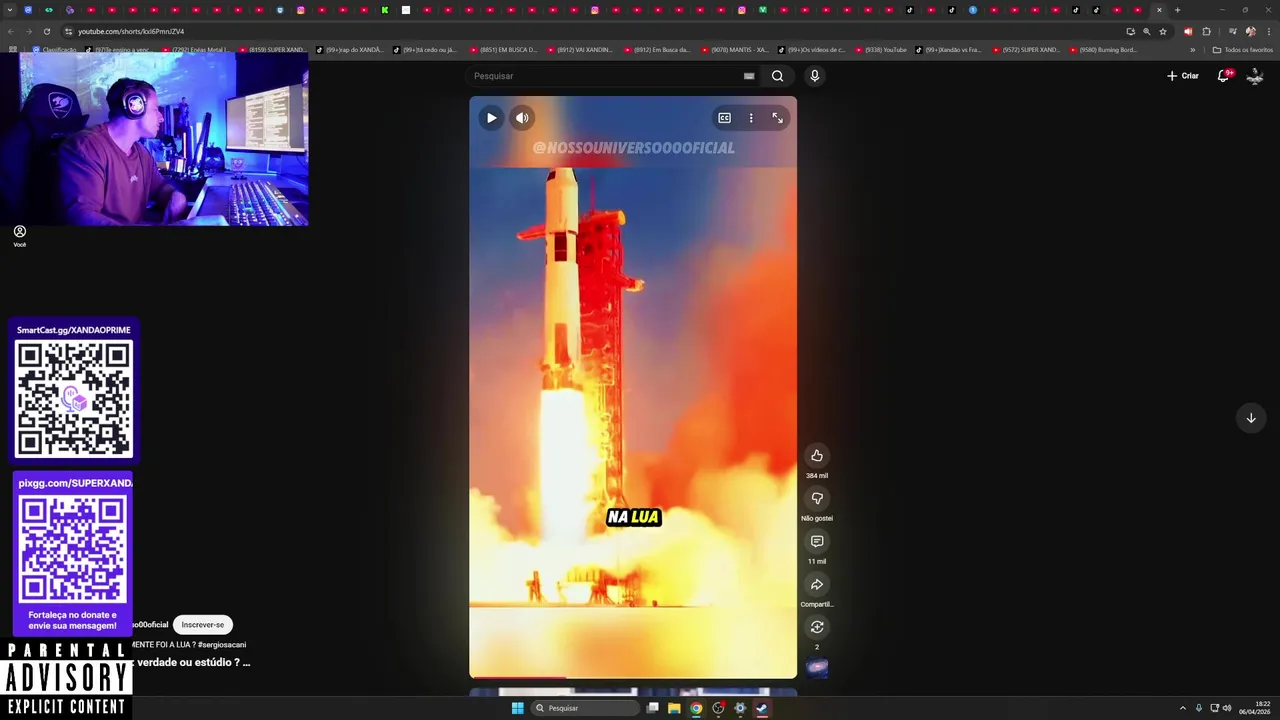1280x720 pixels.
Task: Open the Chrome profile avatar
Action: pyautogui.click(x=1251, y=31)
